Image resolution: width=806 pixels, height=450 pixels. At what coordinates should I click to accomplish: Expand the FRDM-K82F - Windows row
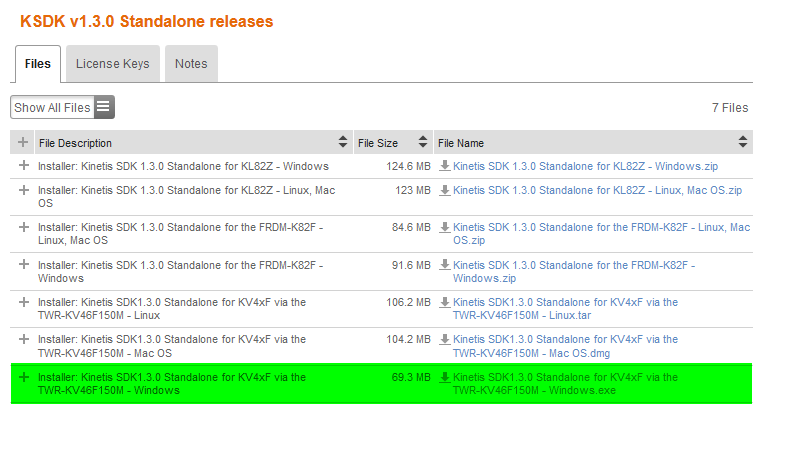point(24,264)
